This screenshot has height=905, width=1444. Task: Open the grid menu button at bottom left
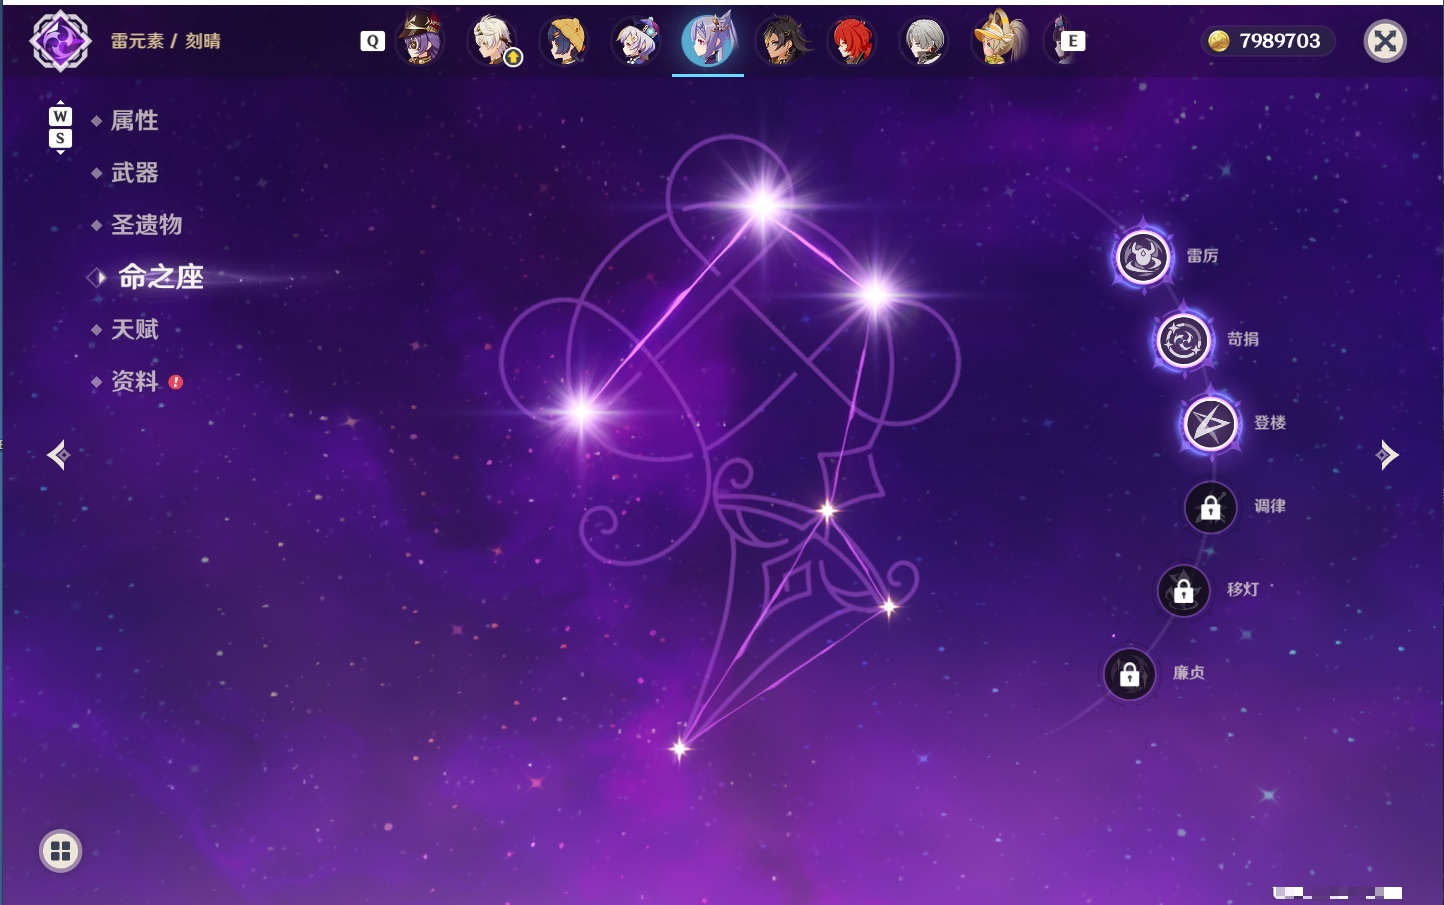pos(60,851)
